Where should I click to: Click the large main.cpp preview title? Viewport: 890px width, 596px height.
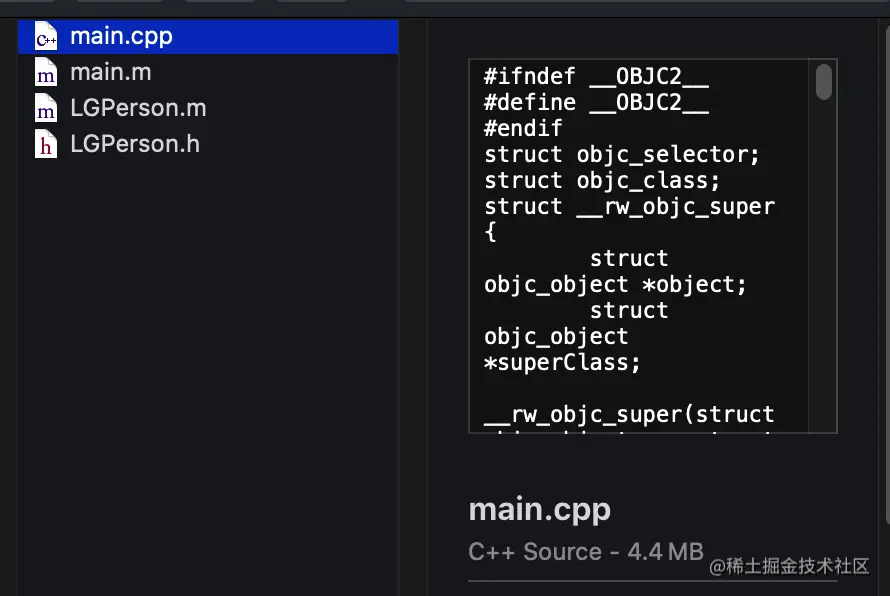coord(539,509)
